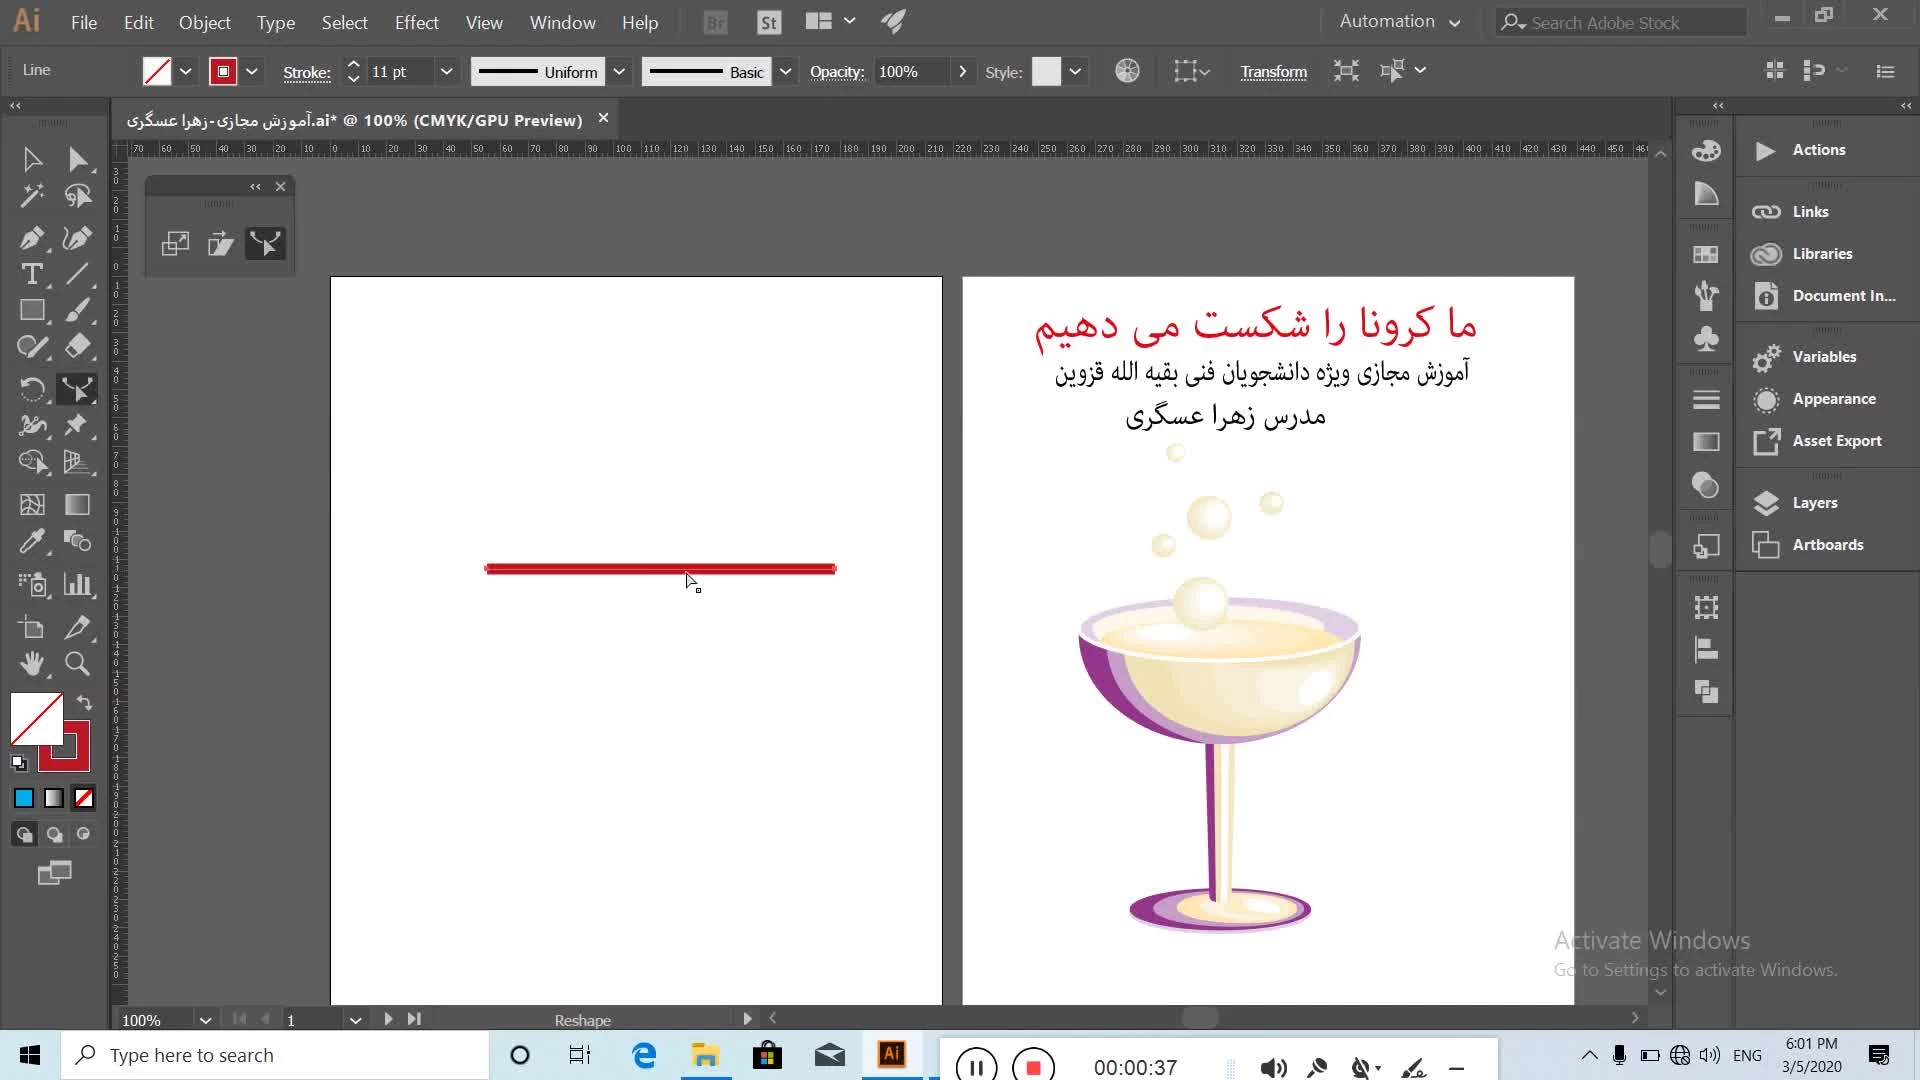Image resolution: width=1920 pixels, height=1080 pixels.
Task: Set paint to None mode
Action: (84, 798)
